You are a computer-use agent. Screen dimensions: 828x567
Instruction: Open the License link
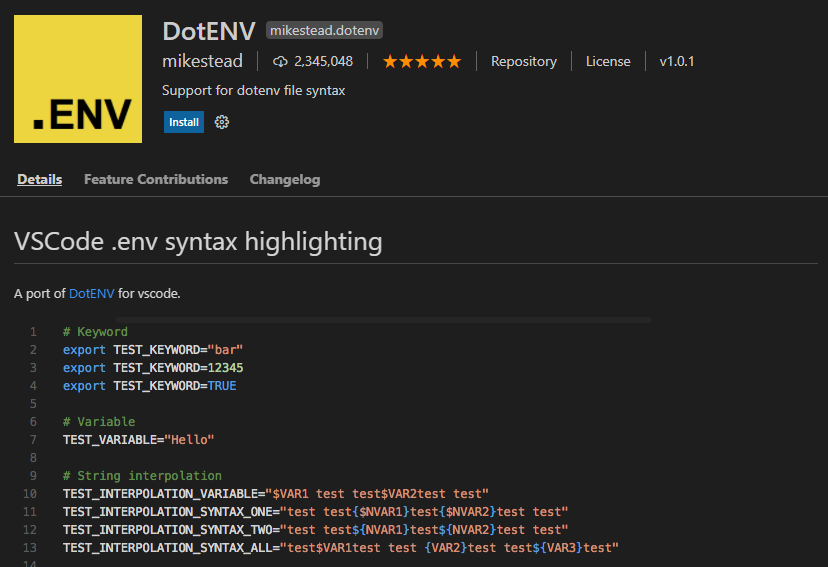click(608, 61)
